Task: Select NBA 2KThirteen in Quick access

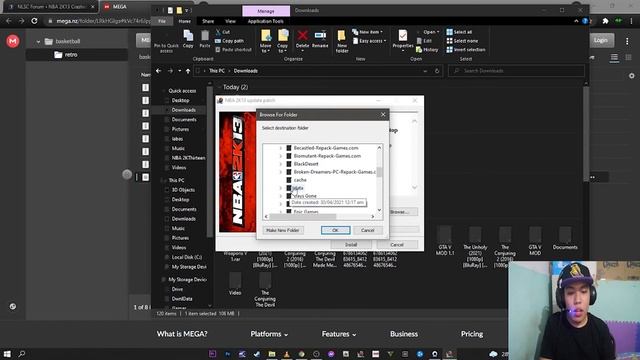Action: tap(188, 158)
